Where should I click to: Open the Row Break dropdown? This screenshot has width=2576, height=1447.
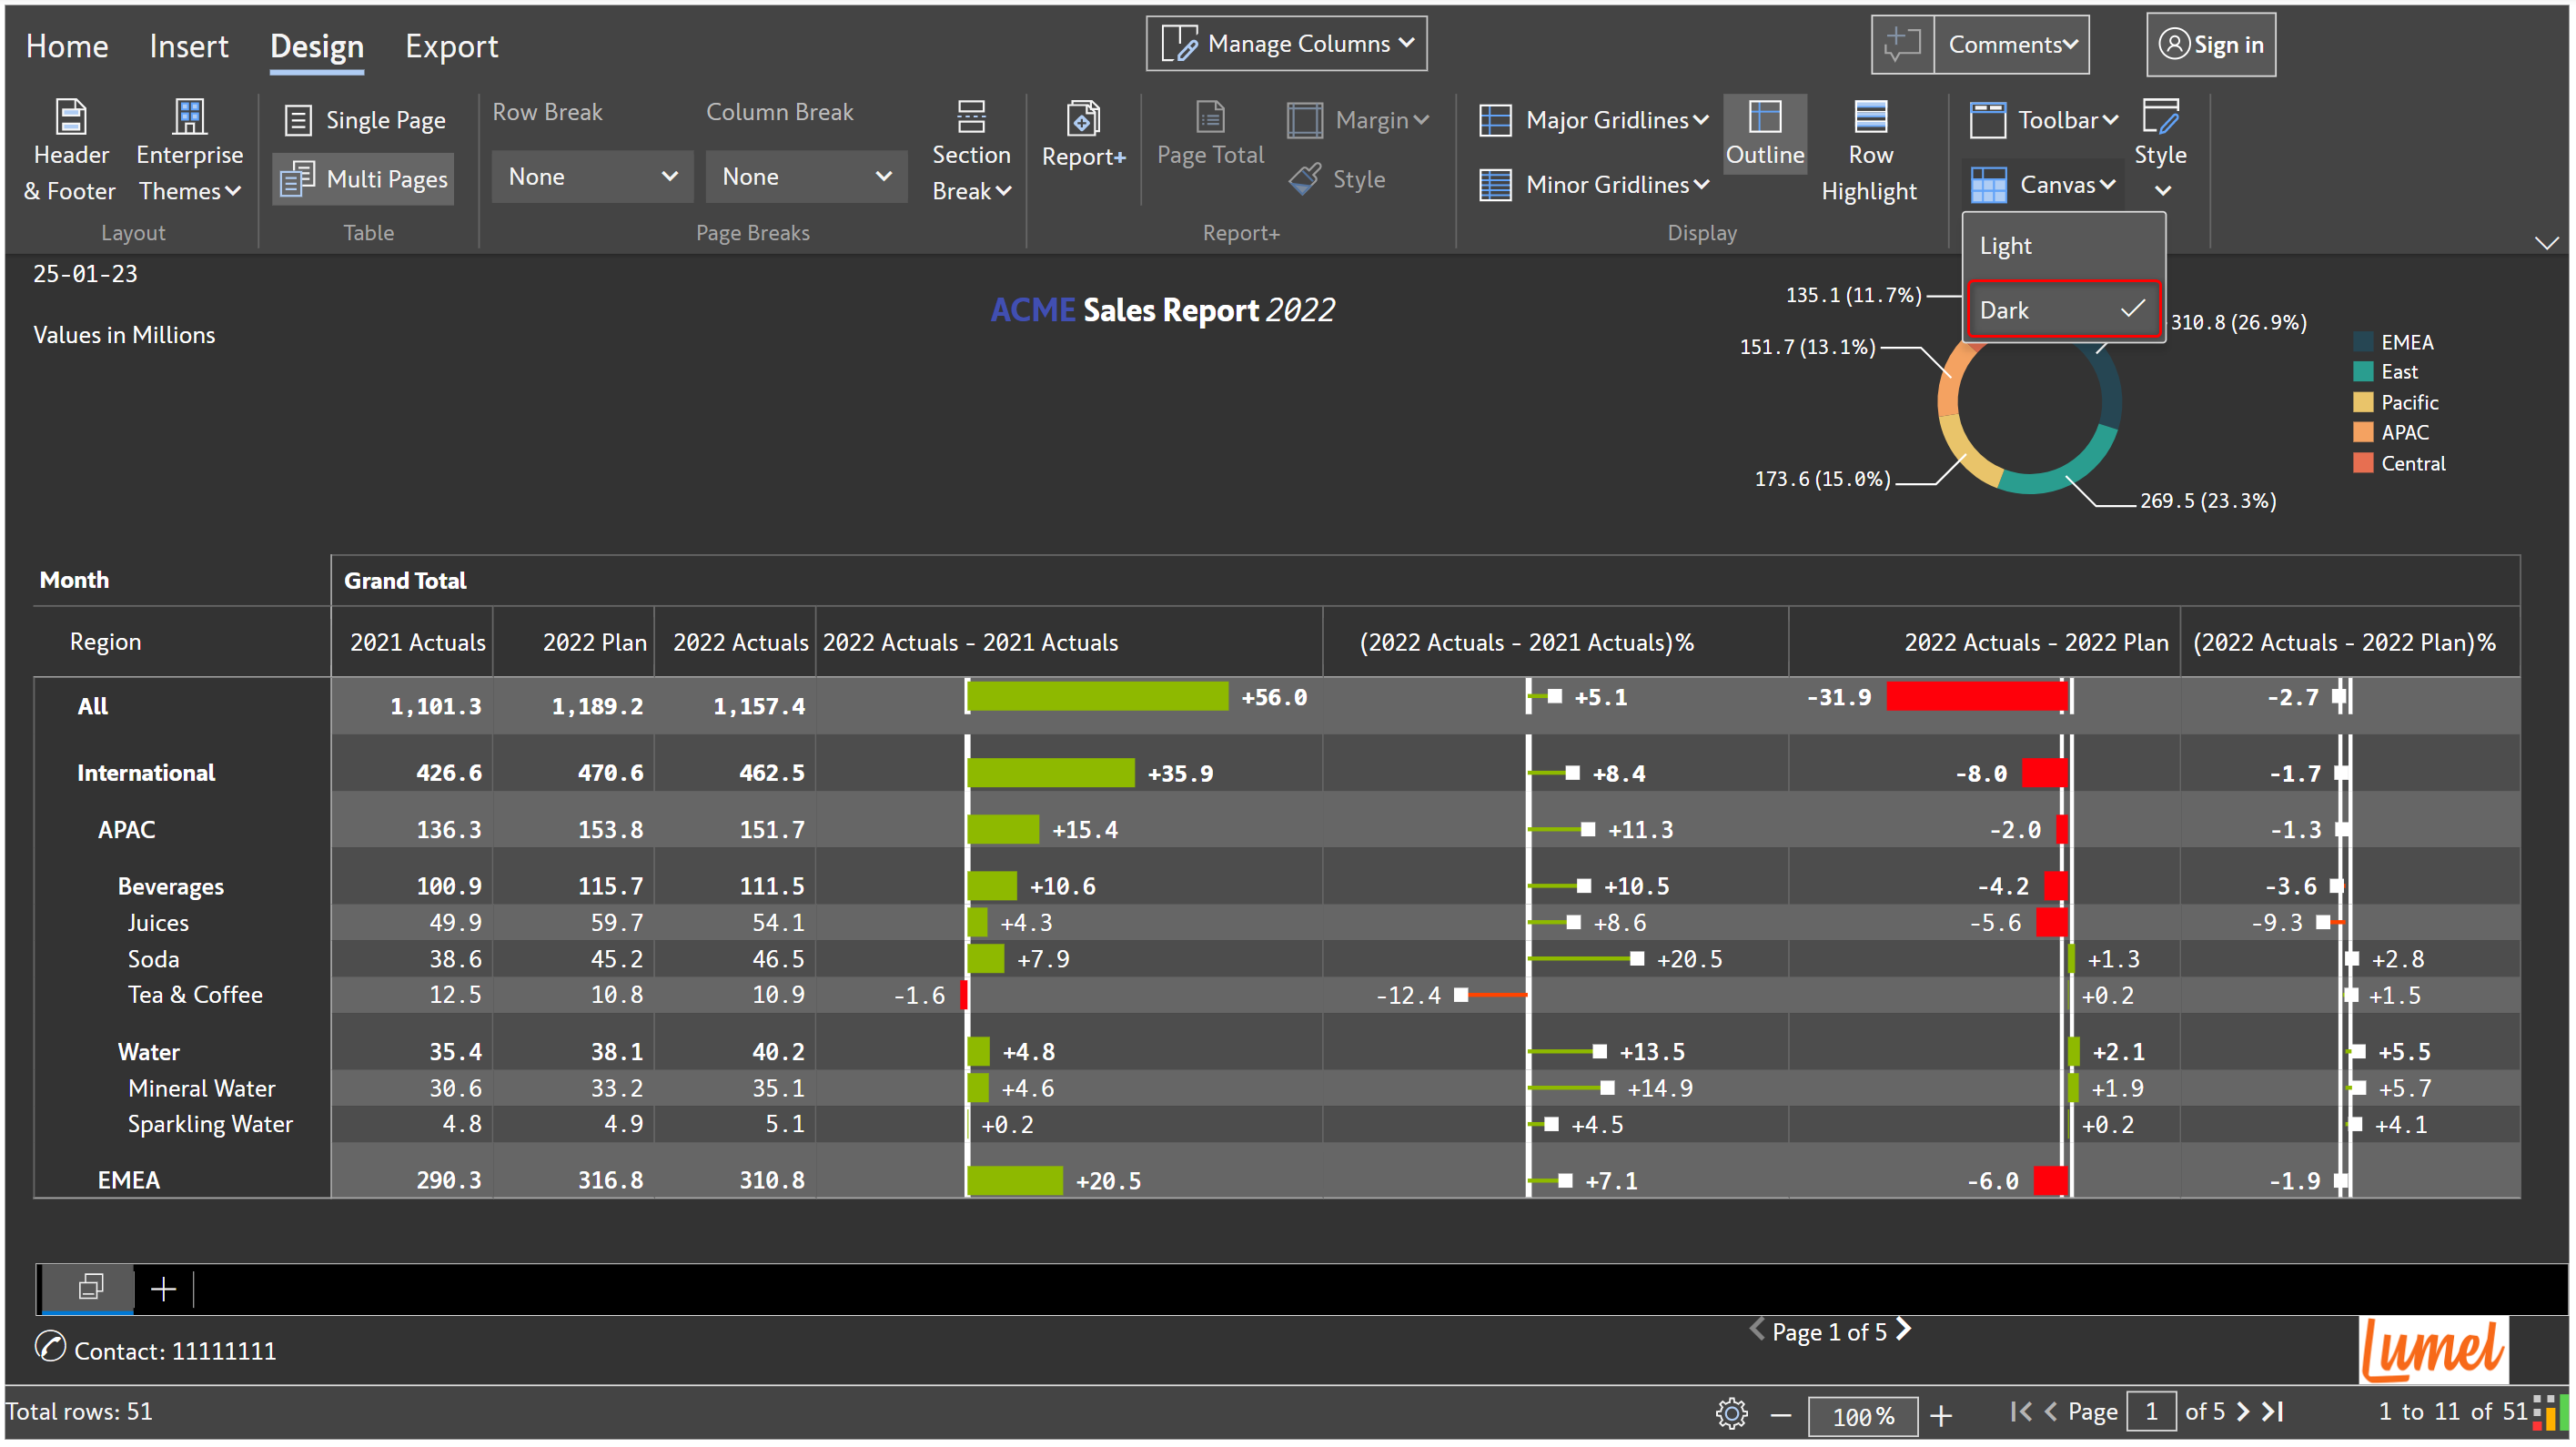click(x=592, y=177)
